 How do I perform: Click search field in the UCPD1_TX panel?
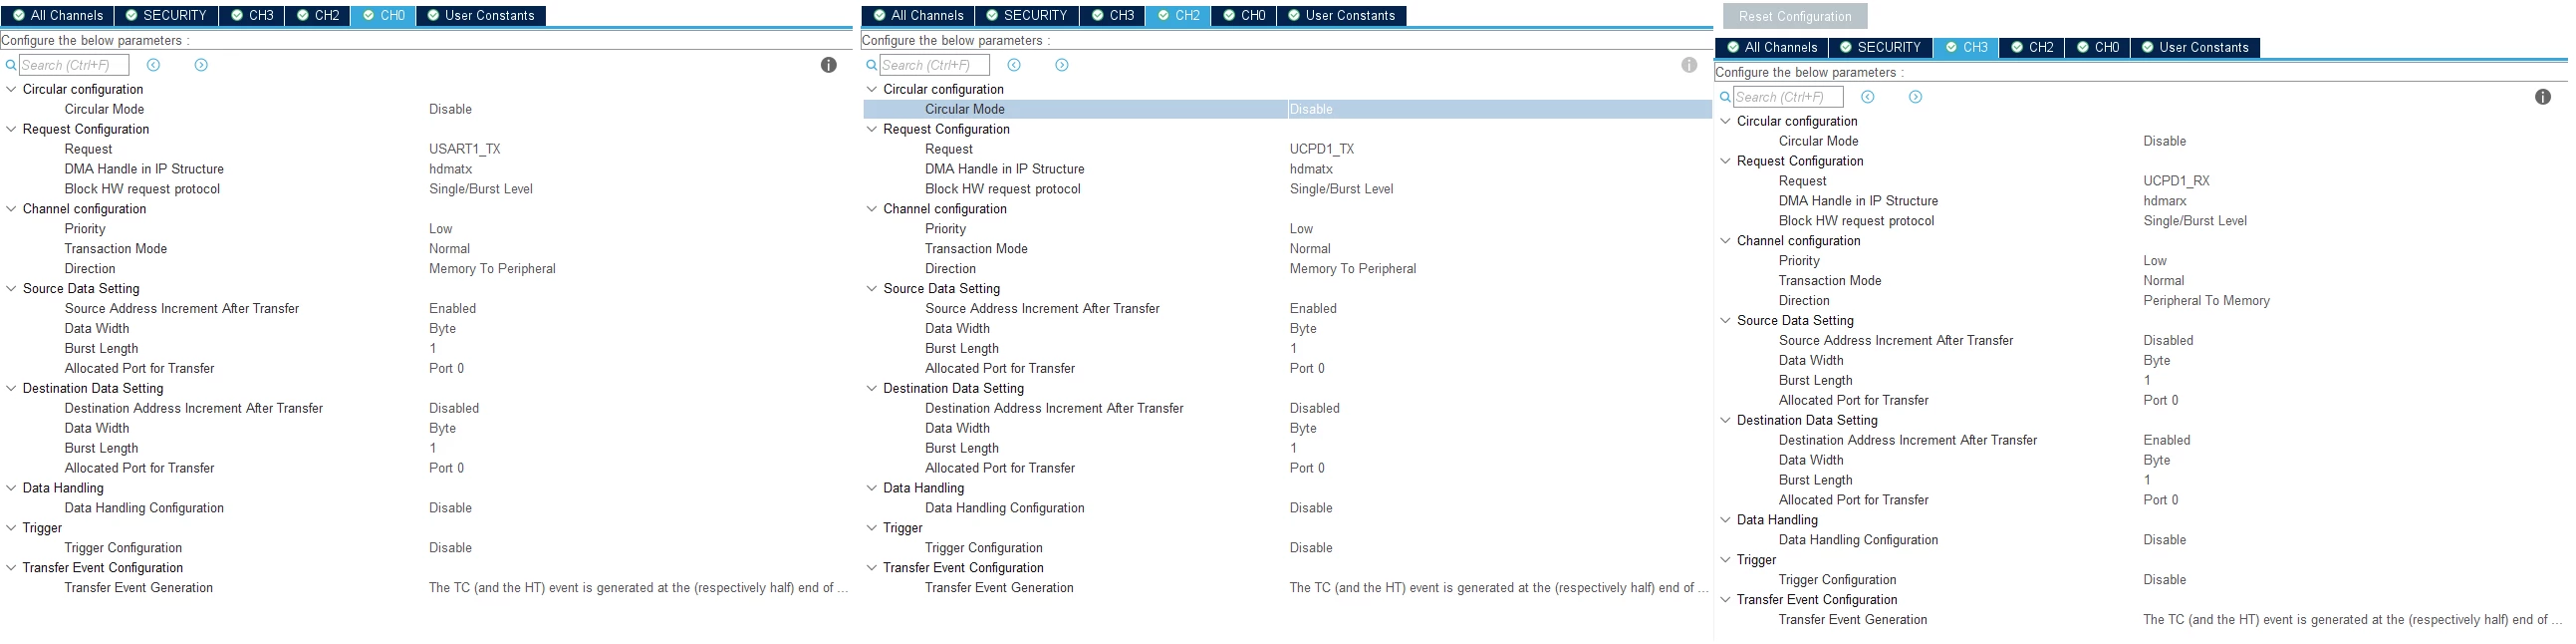point(934,65)
